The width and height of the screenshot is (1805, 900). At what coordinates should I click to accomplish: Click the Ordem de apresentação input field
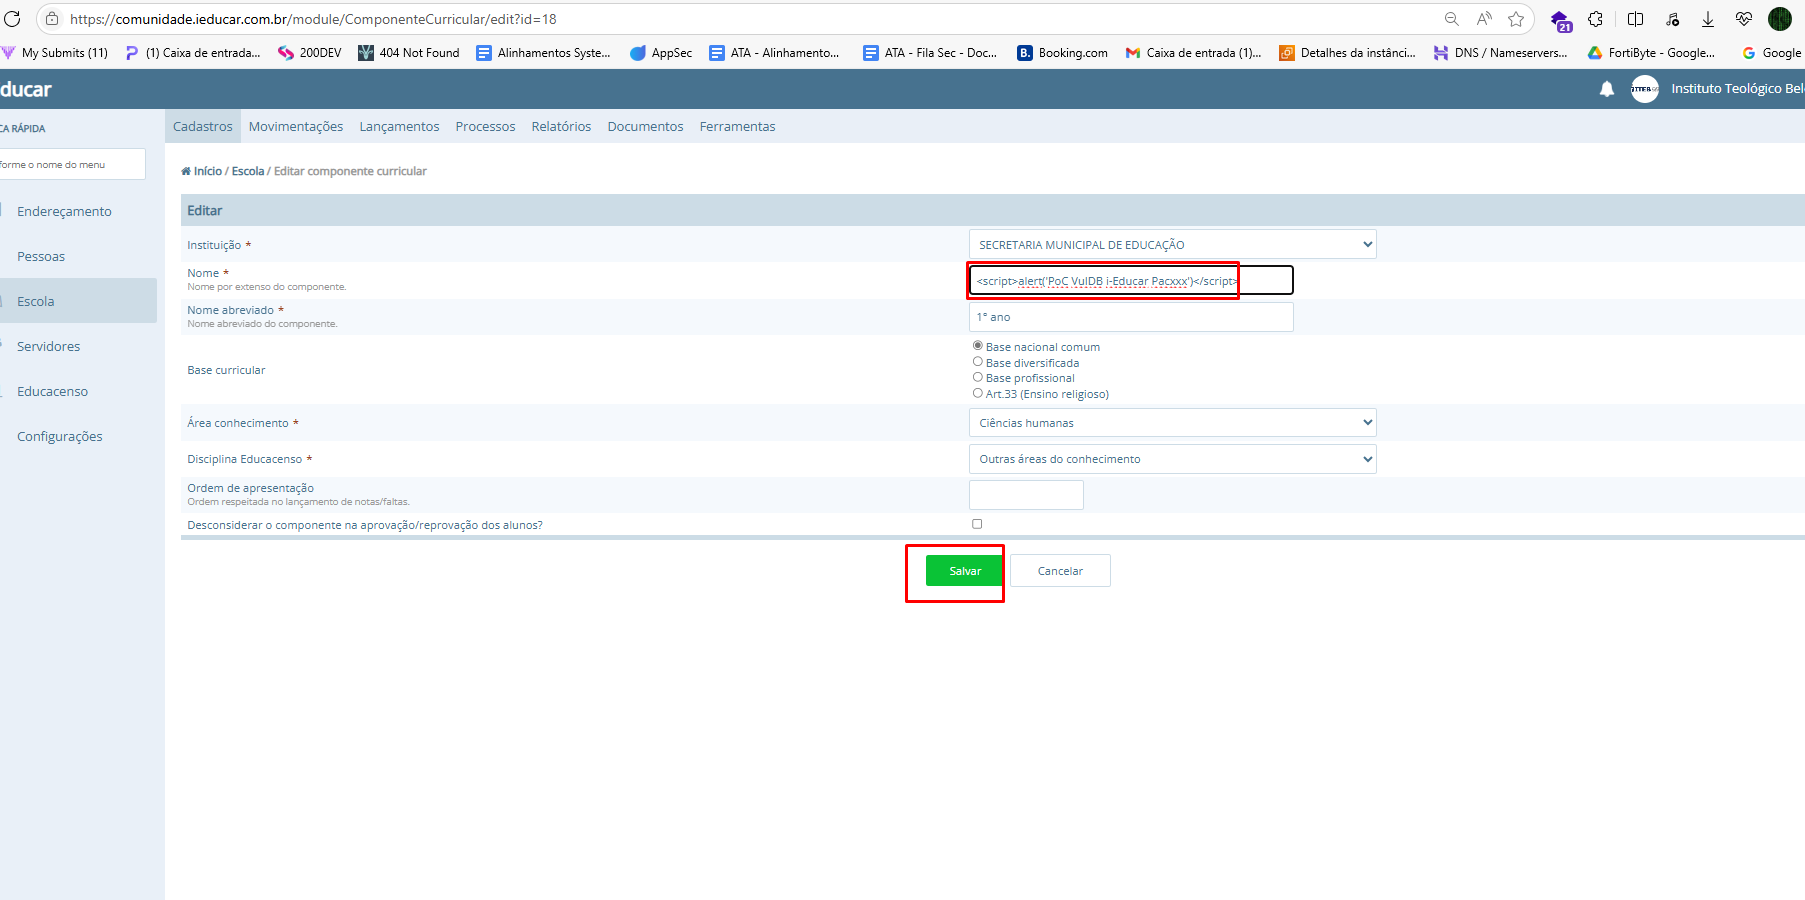click(1026, 495)
